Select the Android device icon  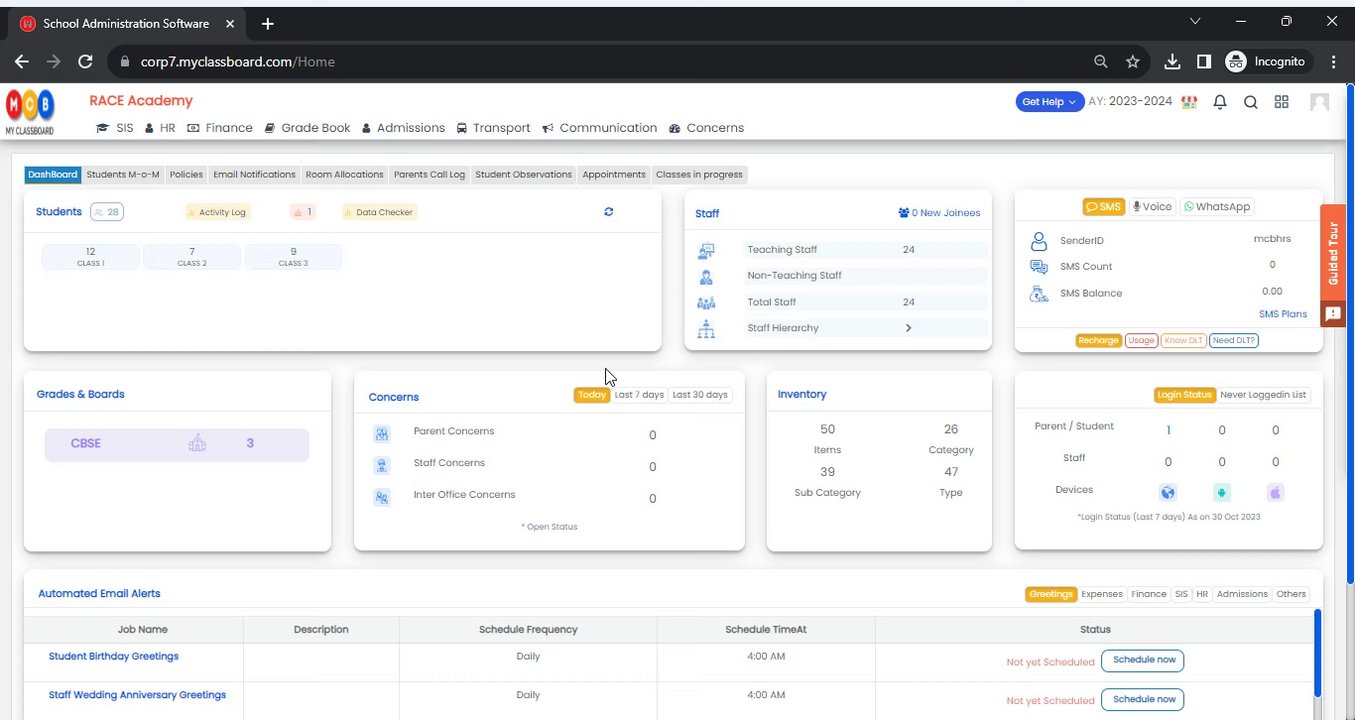click(x=1222, y=492)
